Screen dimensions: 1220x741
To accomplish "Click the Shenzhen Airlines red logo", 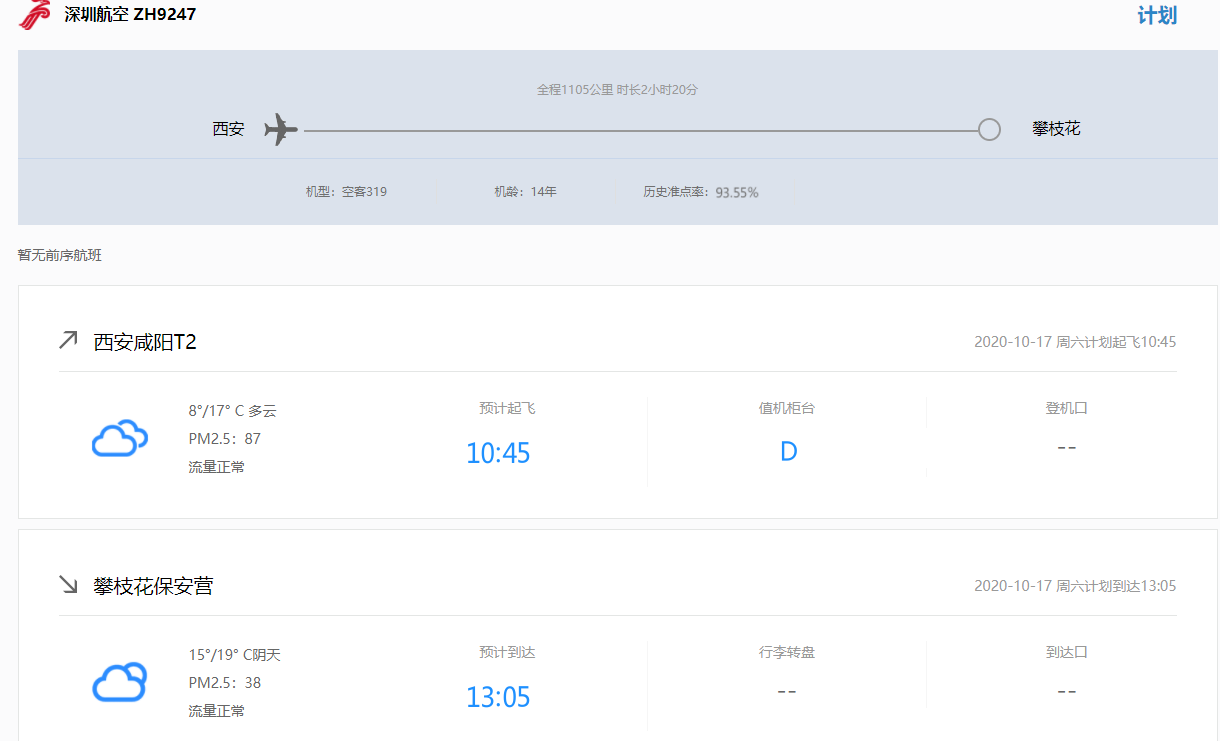I will tap(35, 14).
